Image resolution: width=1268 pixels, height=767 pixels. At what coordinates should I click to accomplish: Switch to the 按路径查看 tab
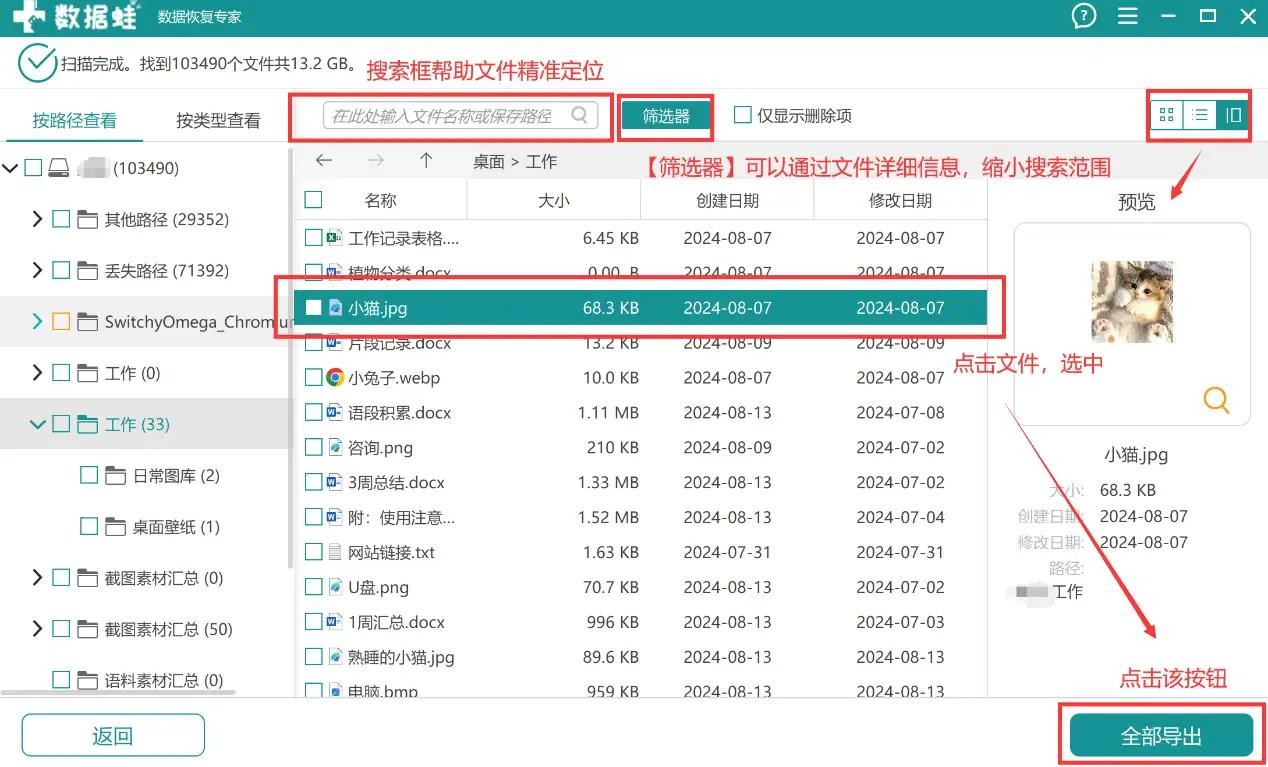click(x=75, y=120)
